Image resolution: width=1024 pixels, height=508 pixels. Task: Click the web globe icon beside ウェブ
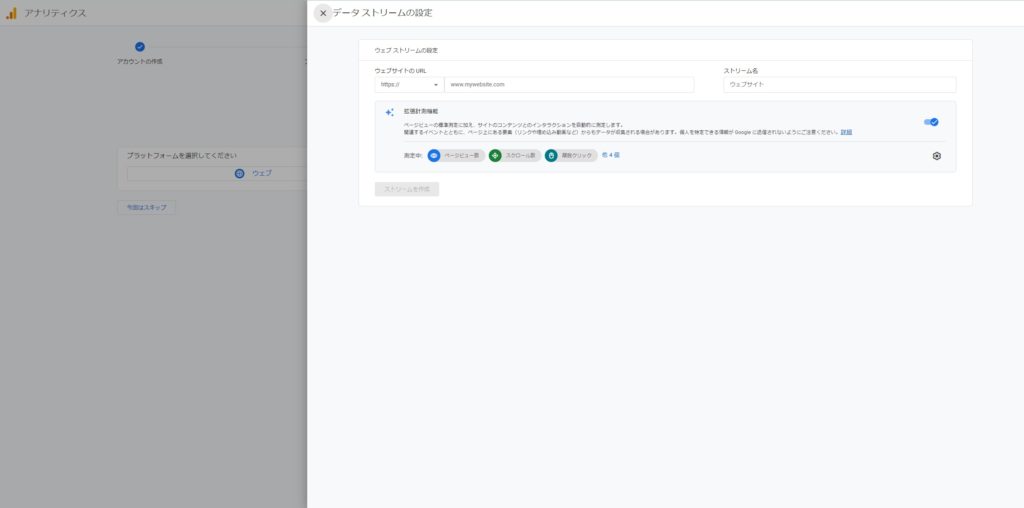tap(239, 173)
